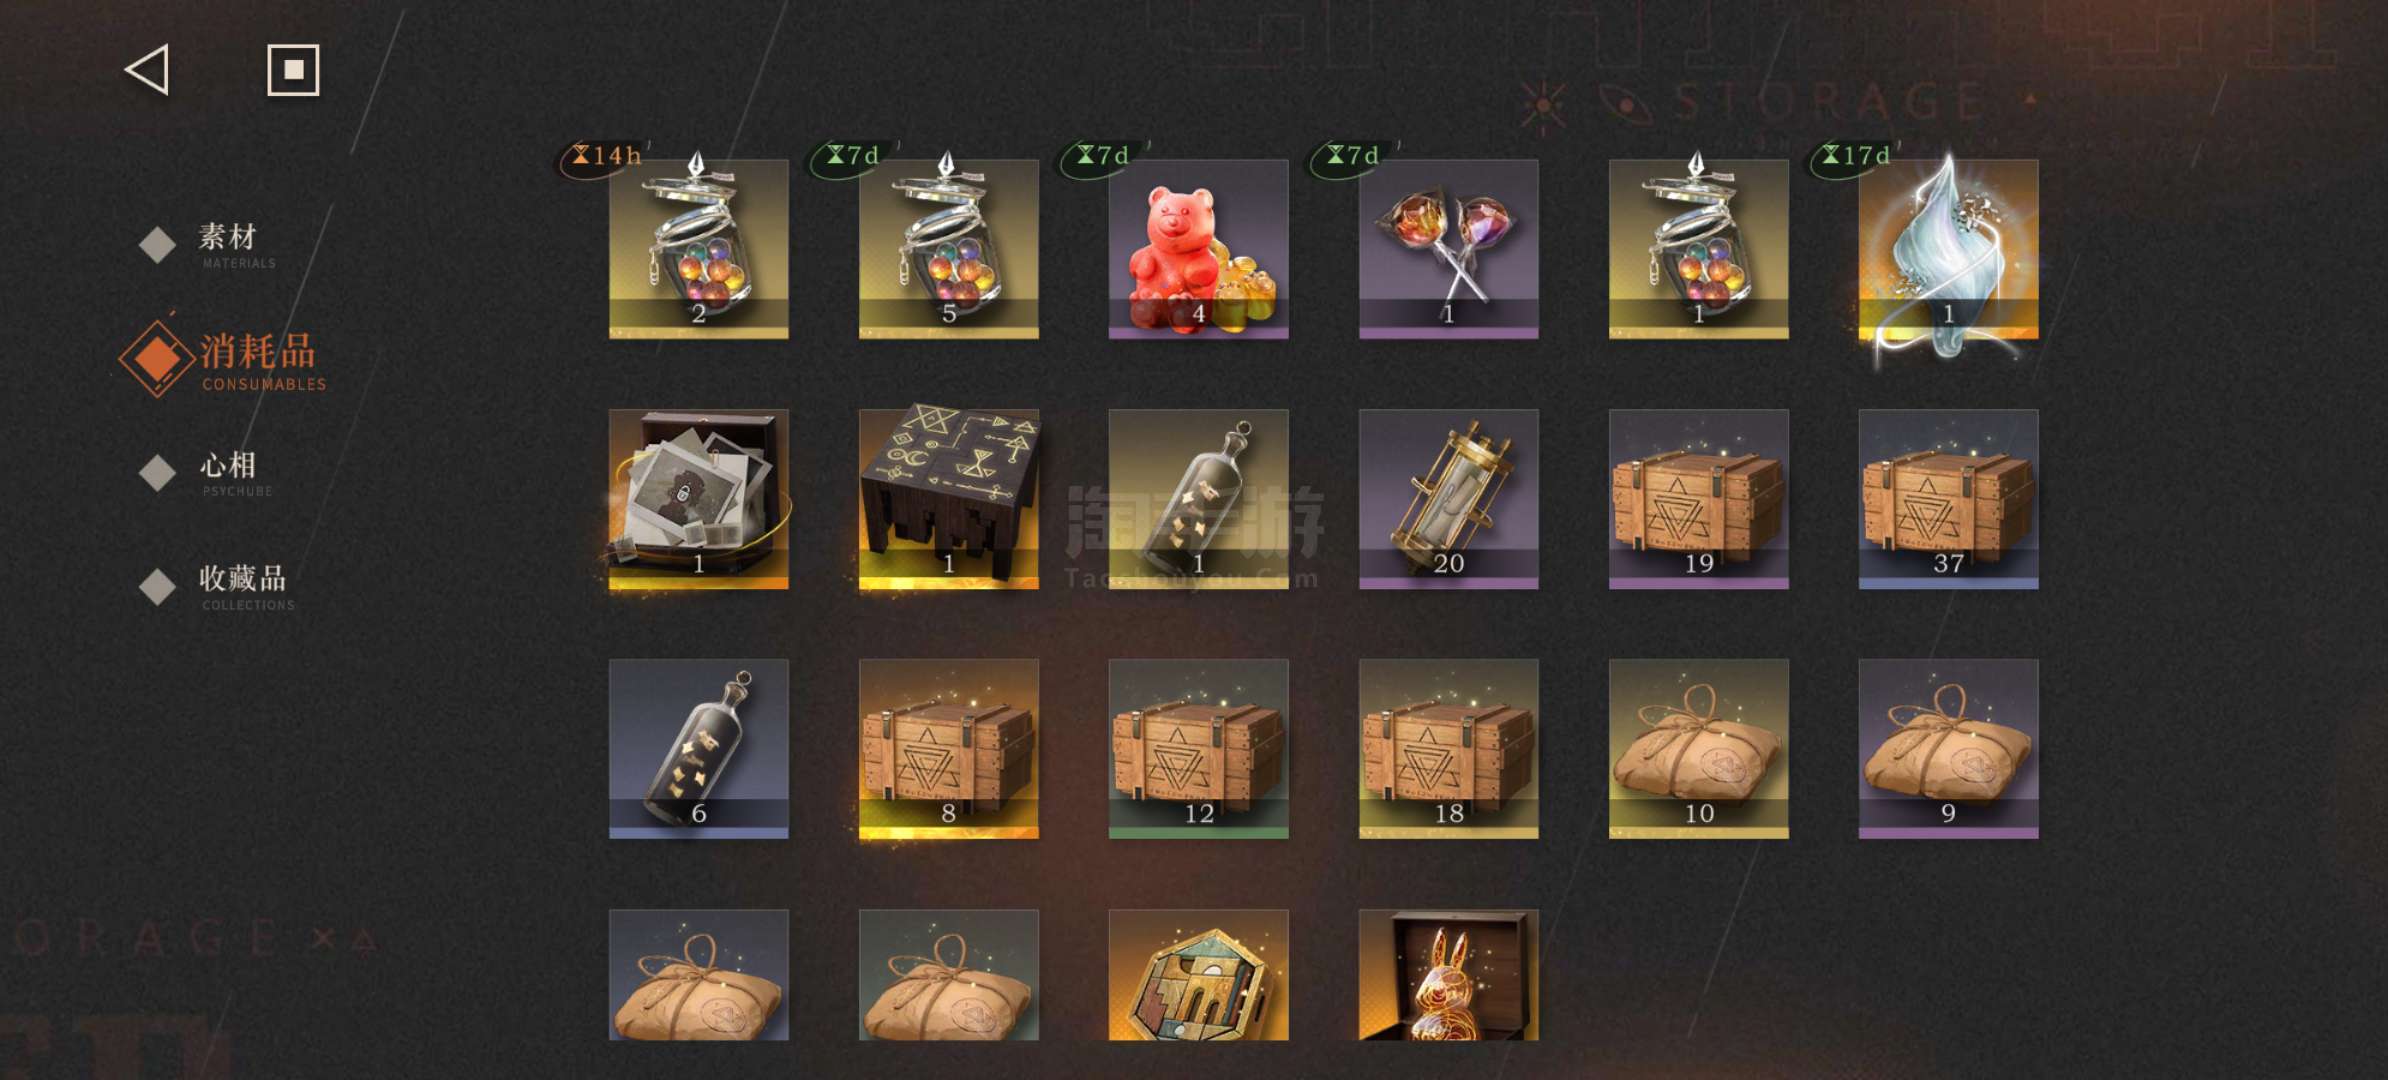Select the bottle item with count 6

(x=698, y=748)
